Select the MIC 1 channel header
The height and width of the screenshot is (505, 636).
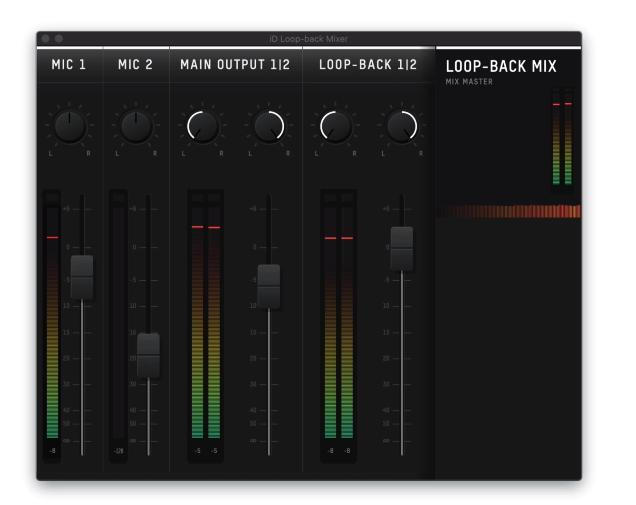pyautogui.click(x=69, y=65)
